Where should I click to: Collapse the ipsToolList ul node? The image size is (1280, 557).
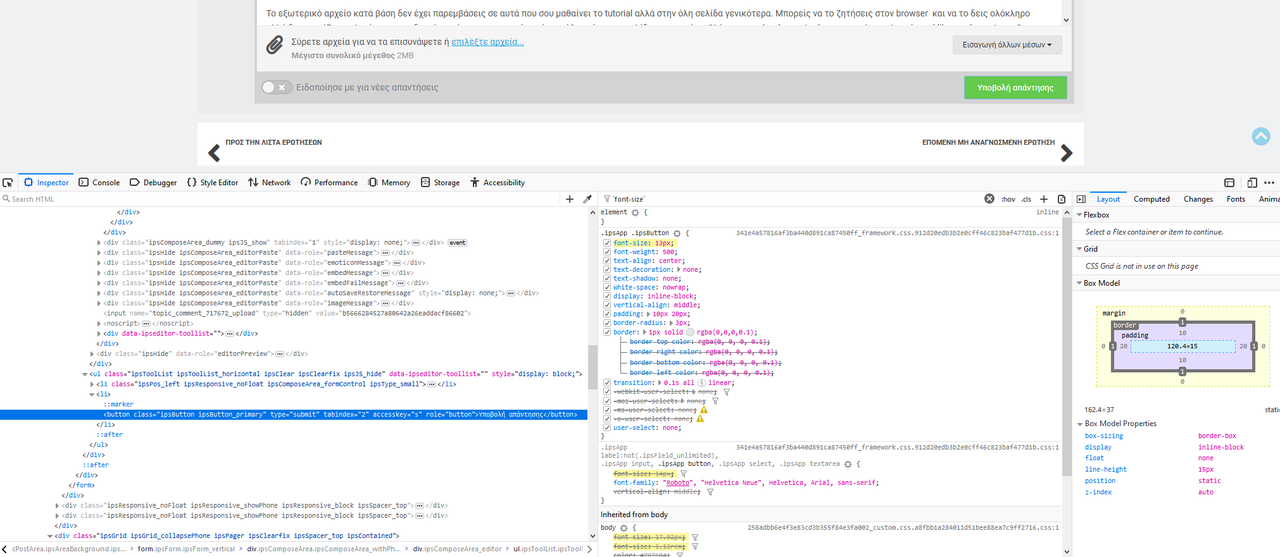point(84,374)
